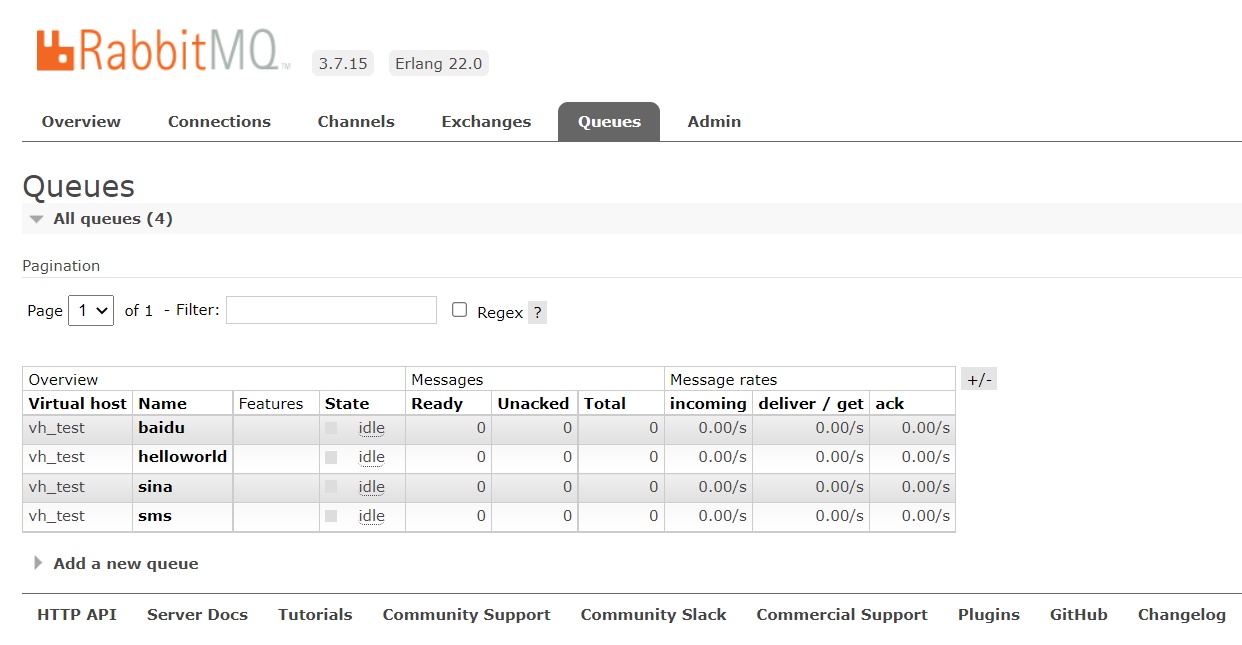Go to the Connections tab
Viewport: 1242px width, 645px height.
(219, 122)
